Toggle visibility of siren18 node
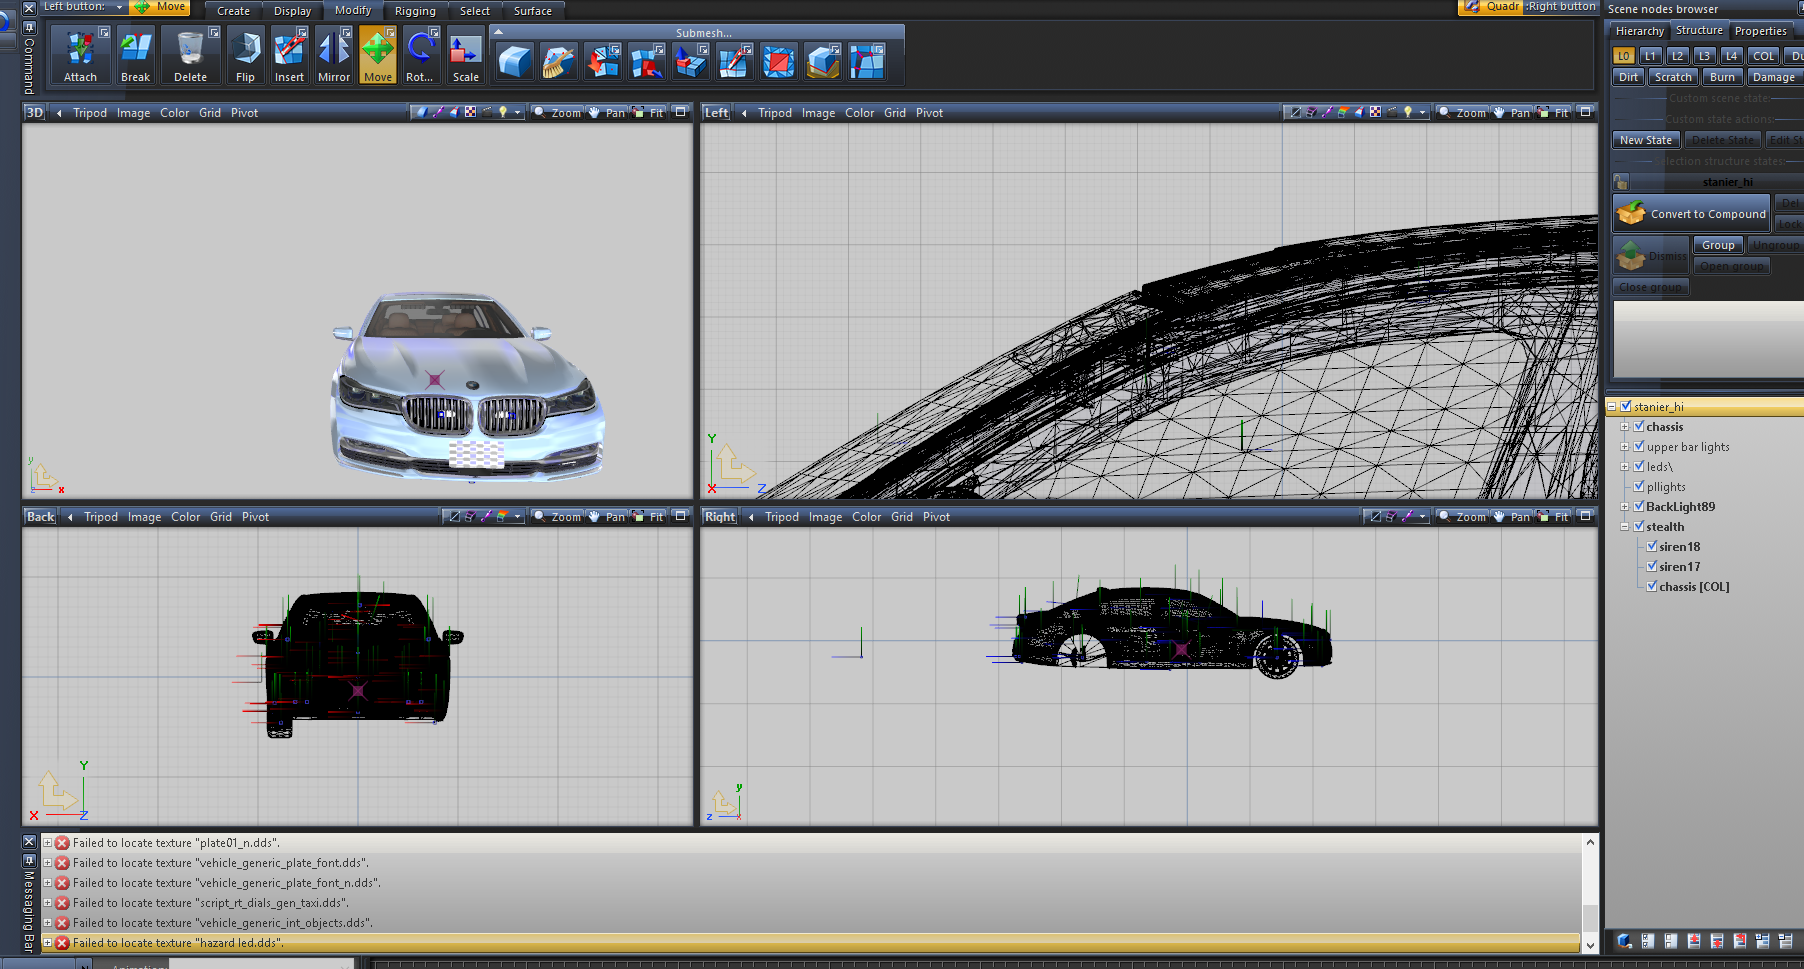 pyautogui.click(x=1652, y=546)
